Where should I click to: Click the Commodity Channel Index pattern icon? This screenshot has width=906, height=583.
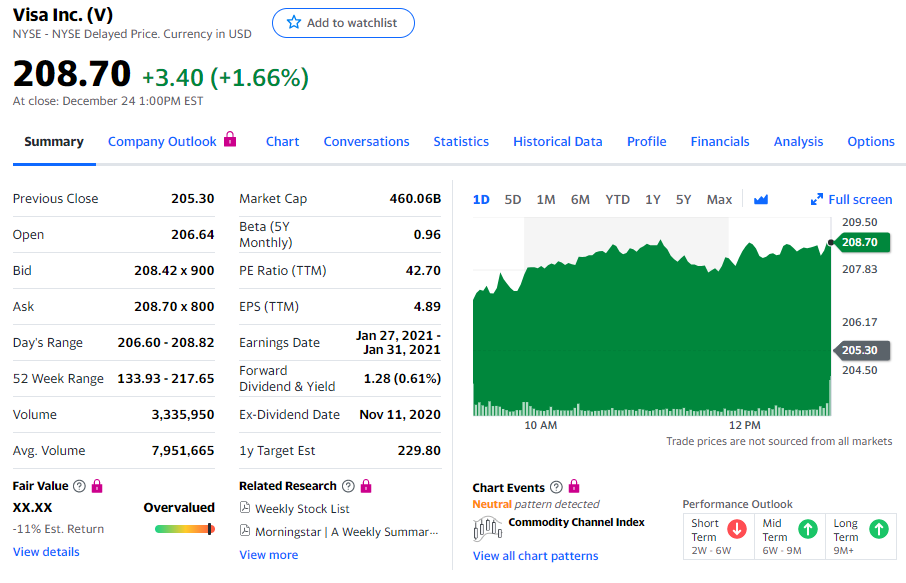click(x=487, y=528)
